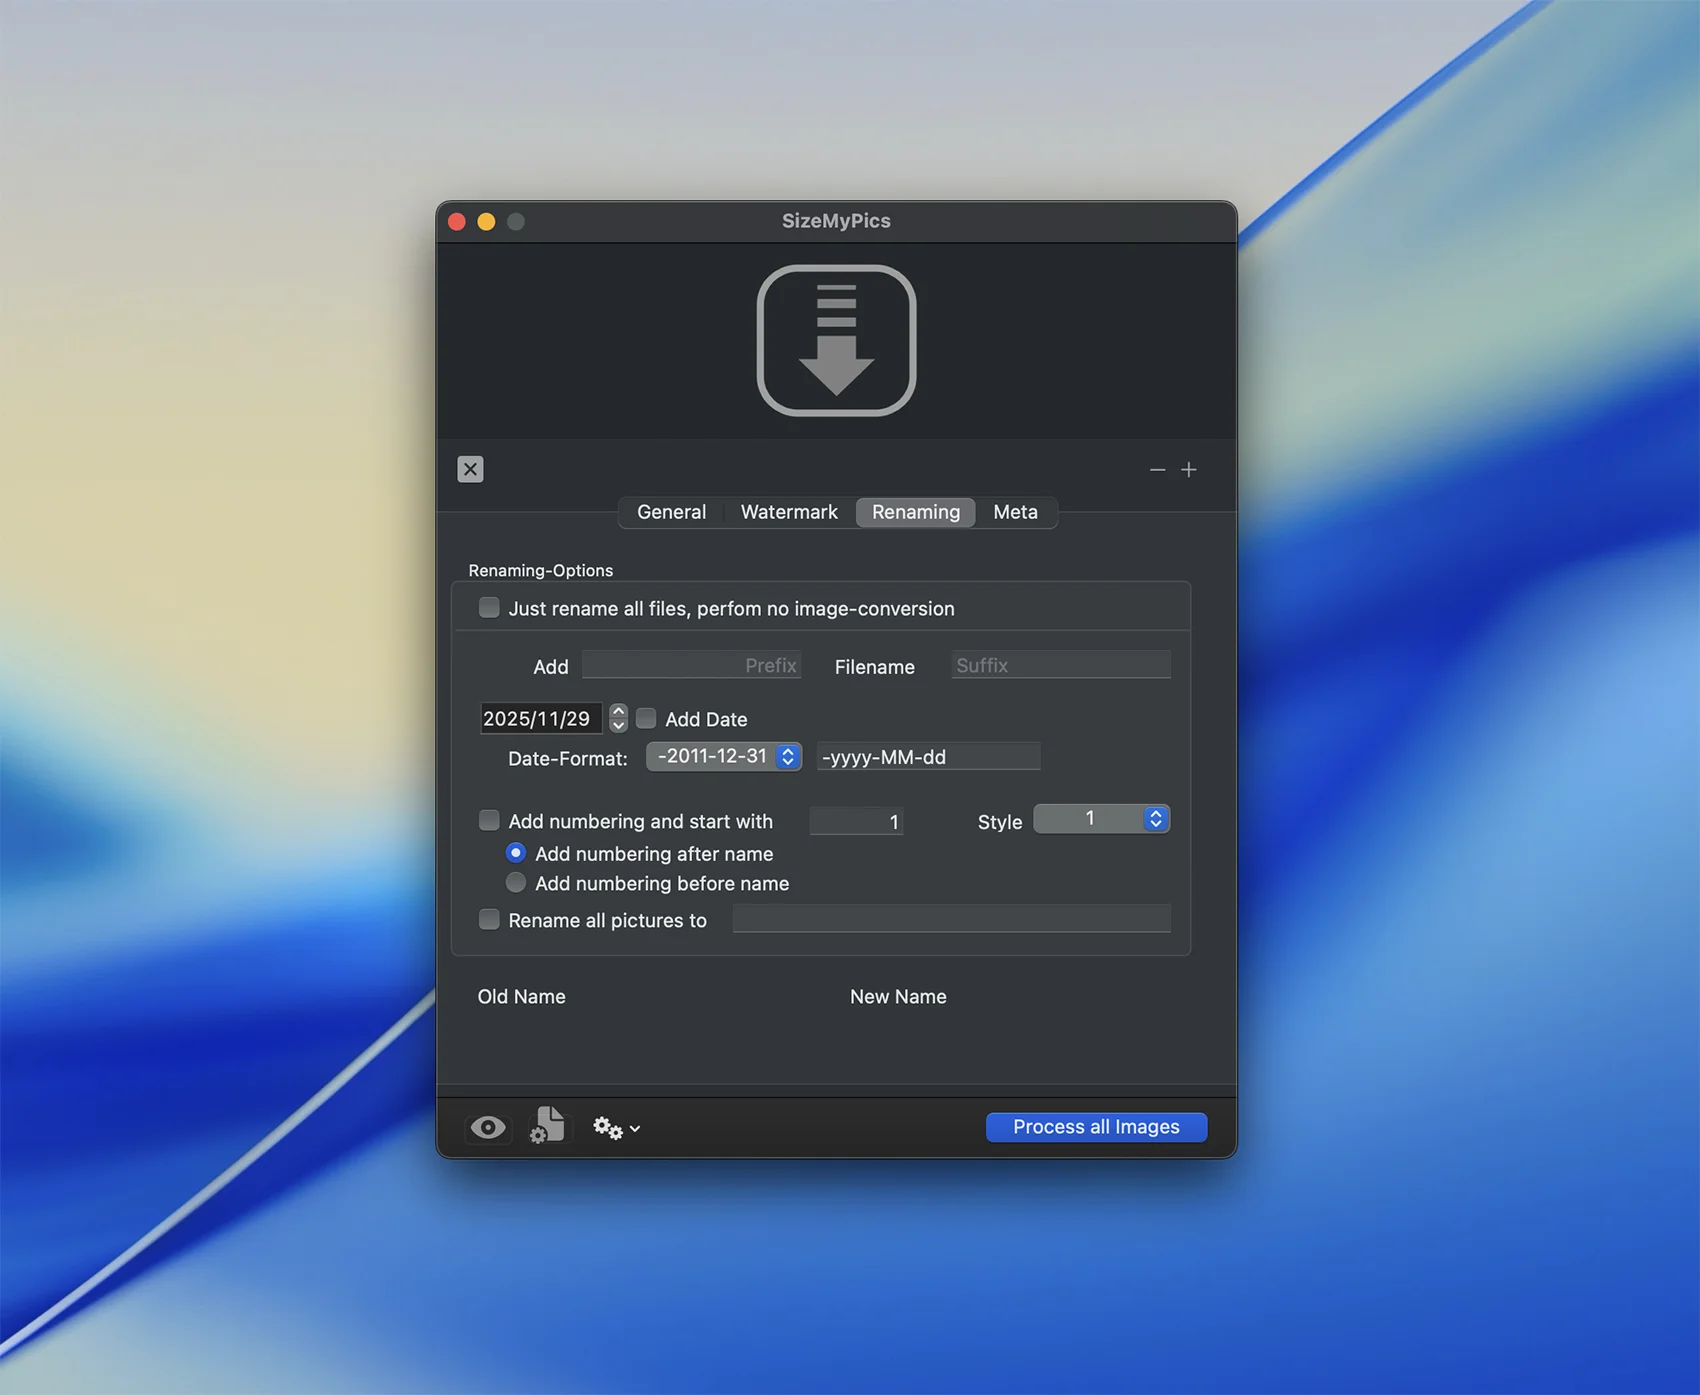
Task: Open the gears settings menu
Action: point(615,1128)
